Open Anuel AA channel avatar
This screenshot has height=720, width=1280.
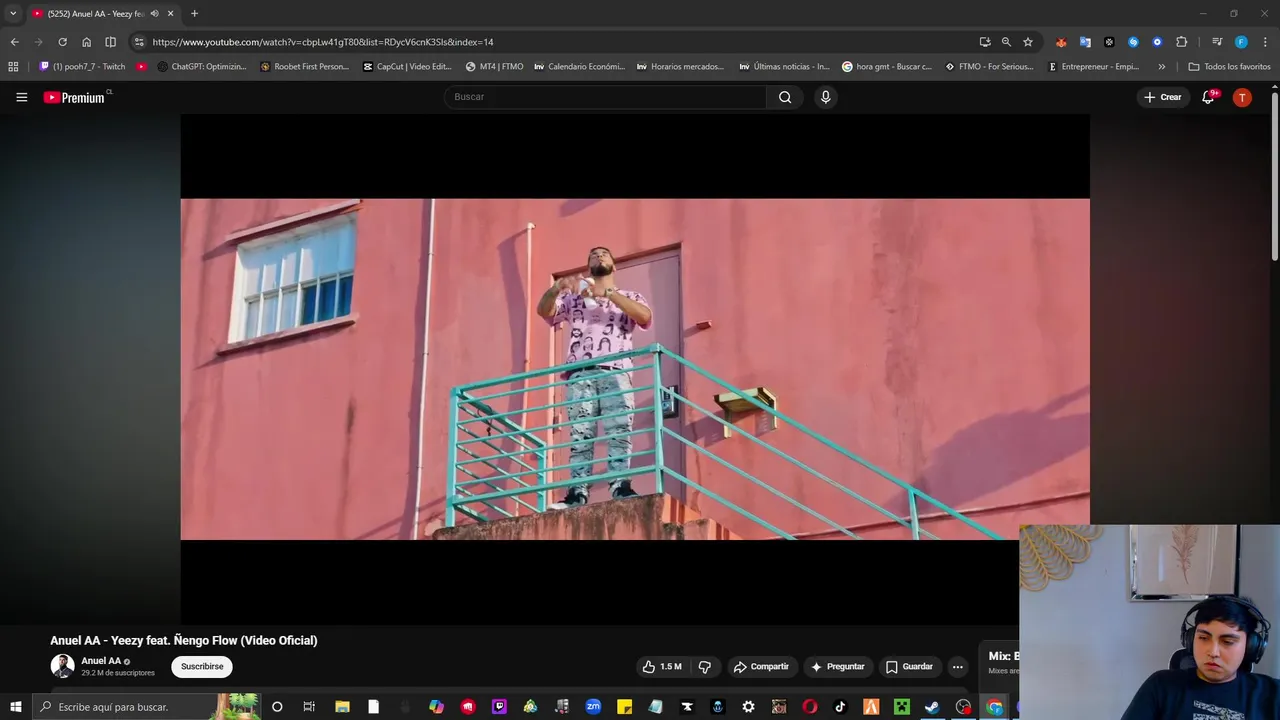pos(62,666)
